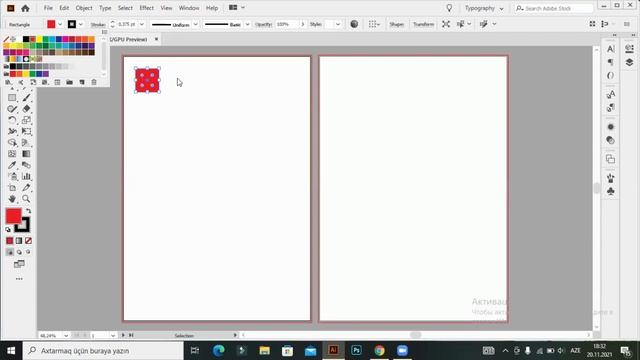
Task: Select the Zoom tool magnifier
Action: [x=27, y=199]
